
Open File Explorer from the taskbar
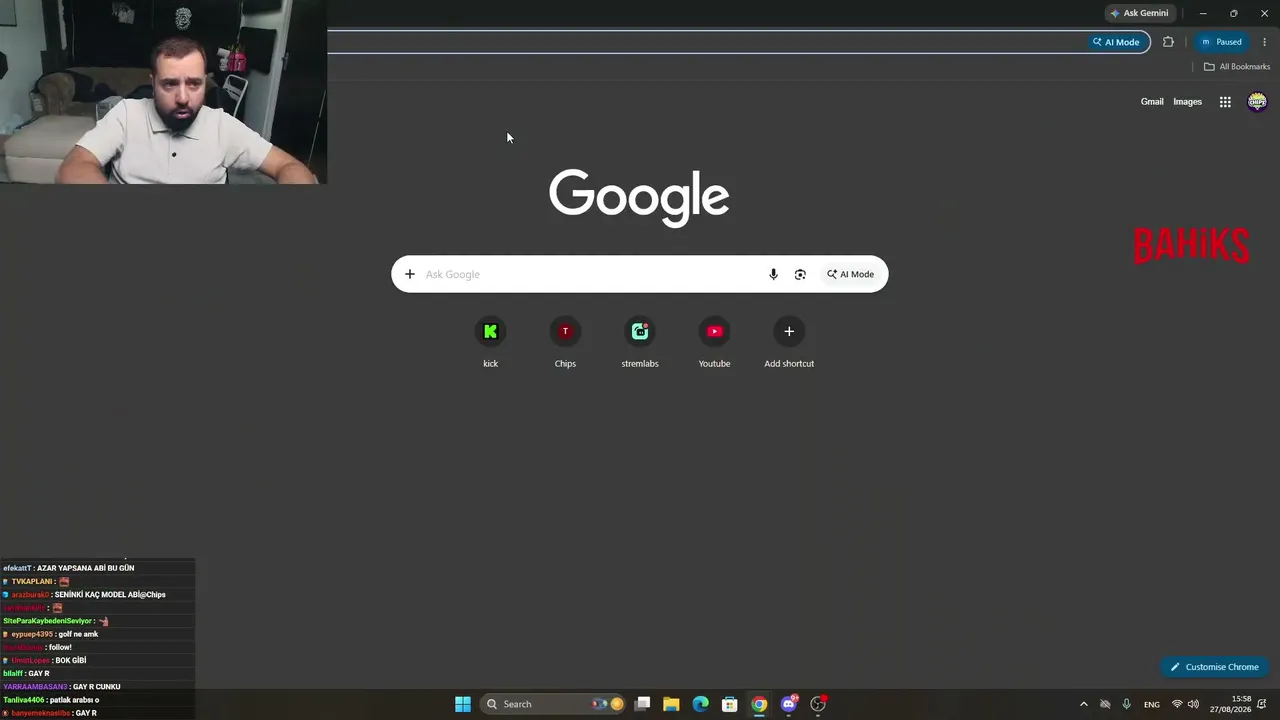point(671,704)
